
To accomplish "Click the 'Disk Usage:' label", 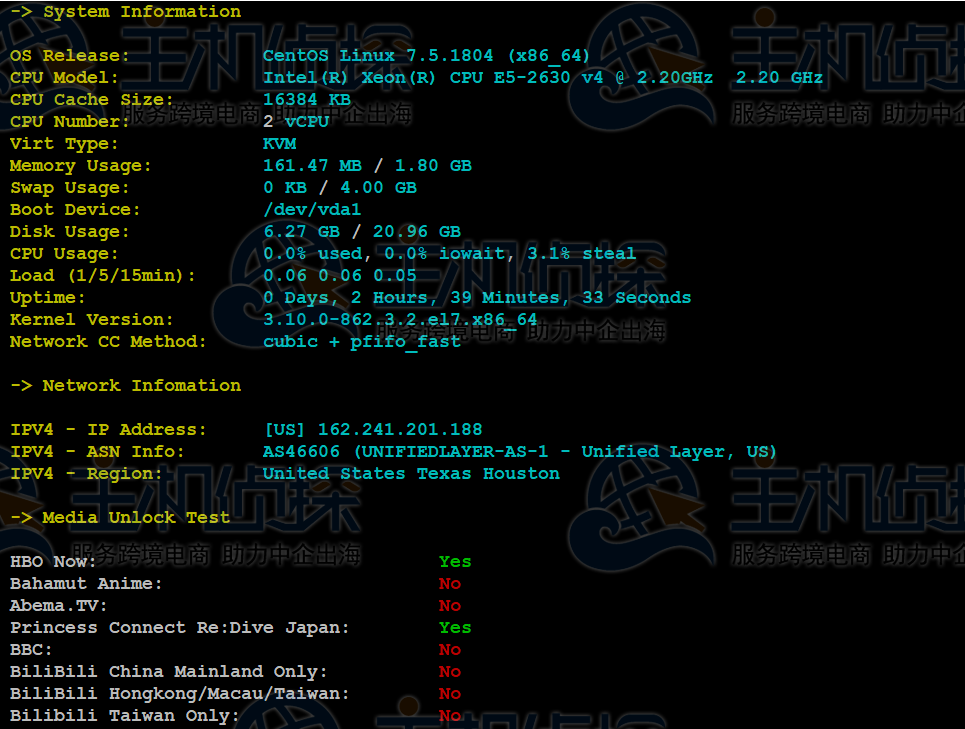I will [x=70, y=232].
